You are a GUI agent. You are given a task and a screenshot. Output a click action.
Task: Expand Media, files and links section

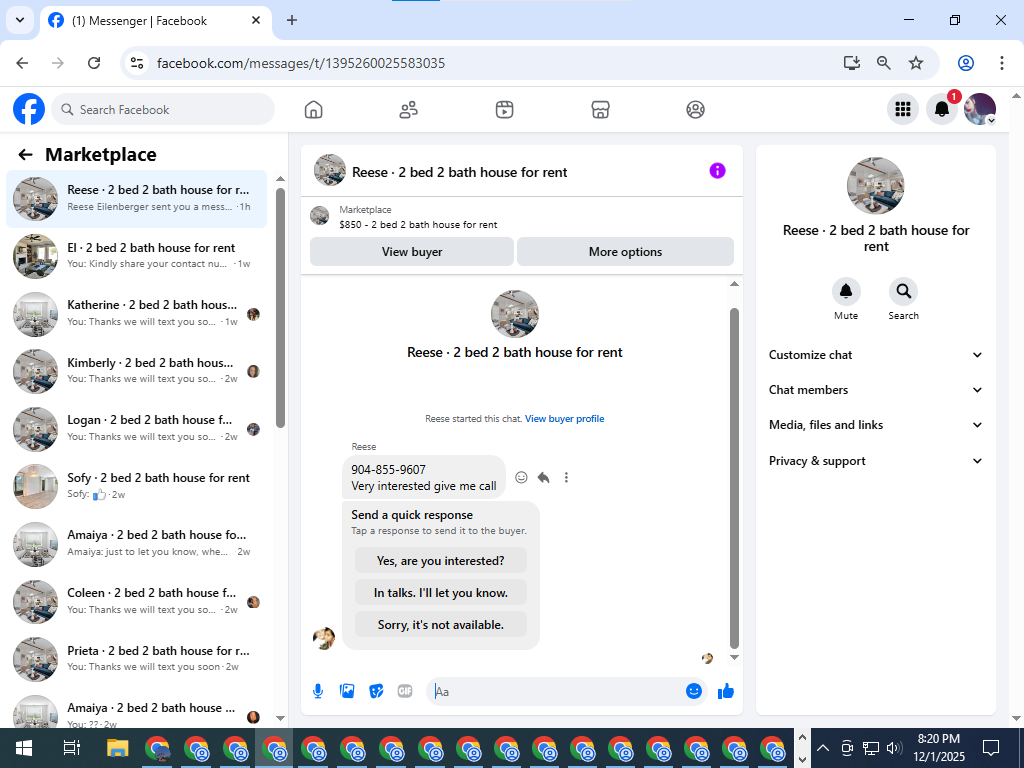(875, 425)
